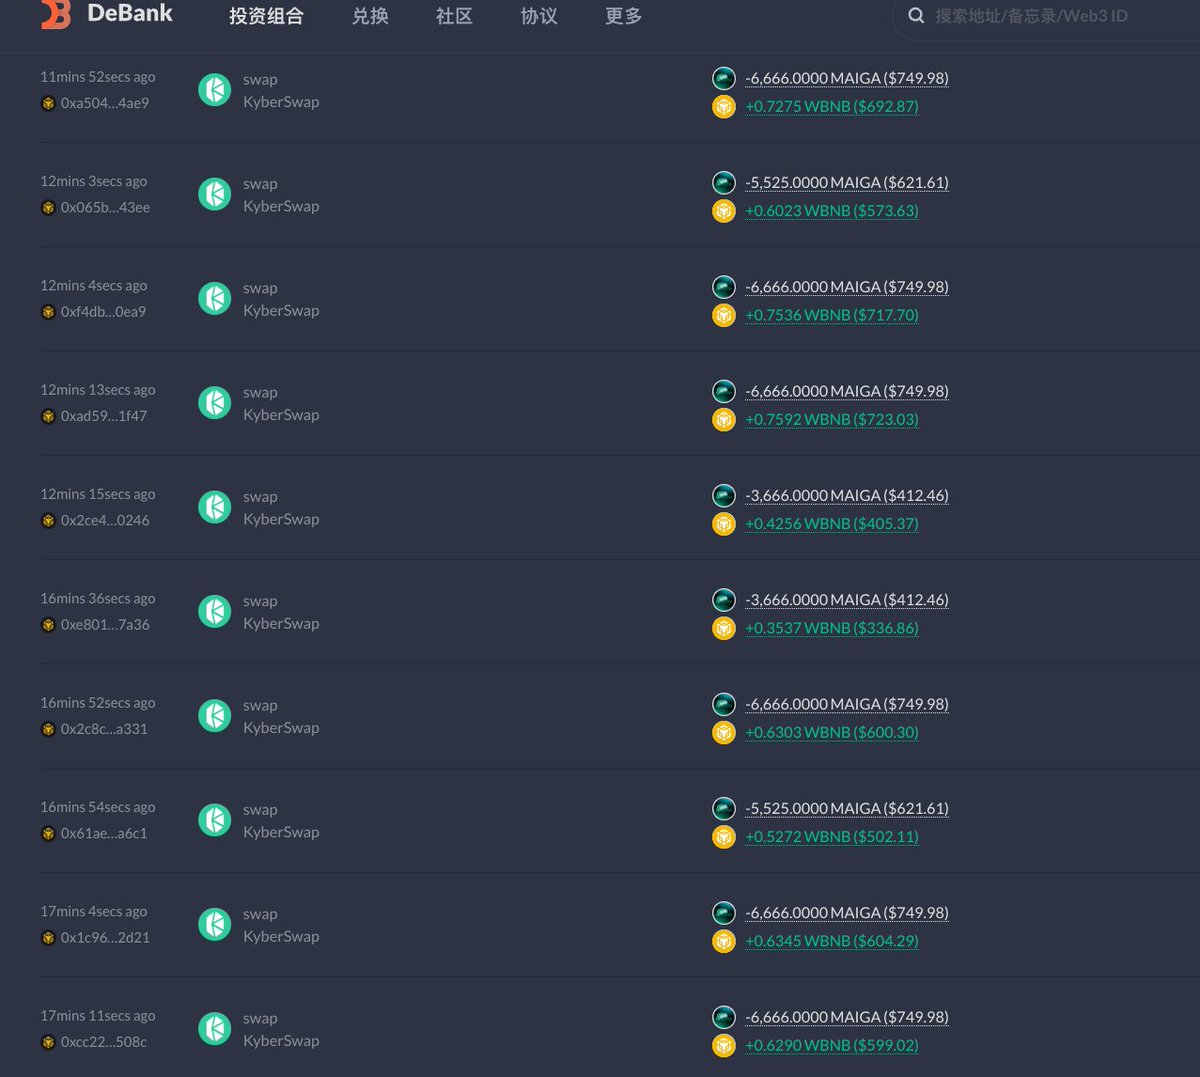
Task: Click KyberSwap icon in 0x2c8c...a331 row
Action: pos(215,716)
